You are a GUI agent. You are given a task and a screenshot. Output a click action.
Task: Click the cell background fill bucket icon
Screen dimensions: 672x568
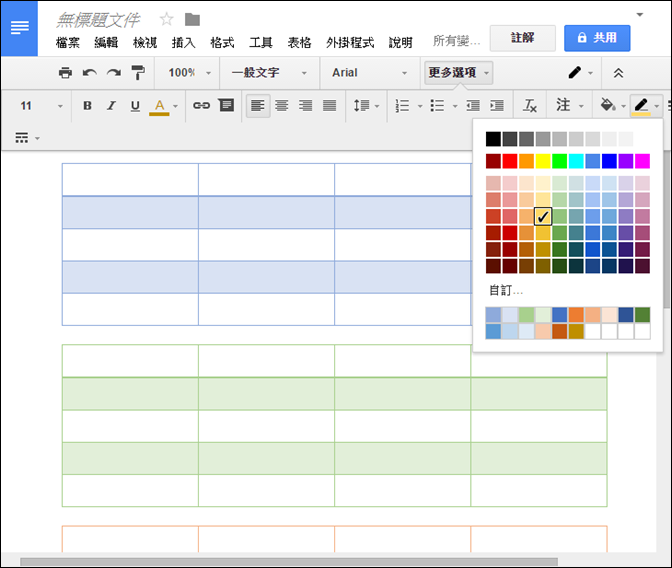(x=608, y=105)
